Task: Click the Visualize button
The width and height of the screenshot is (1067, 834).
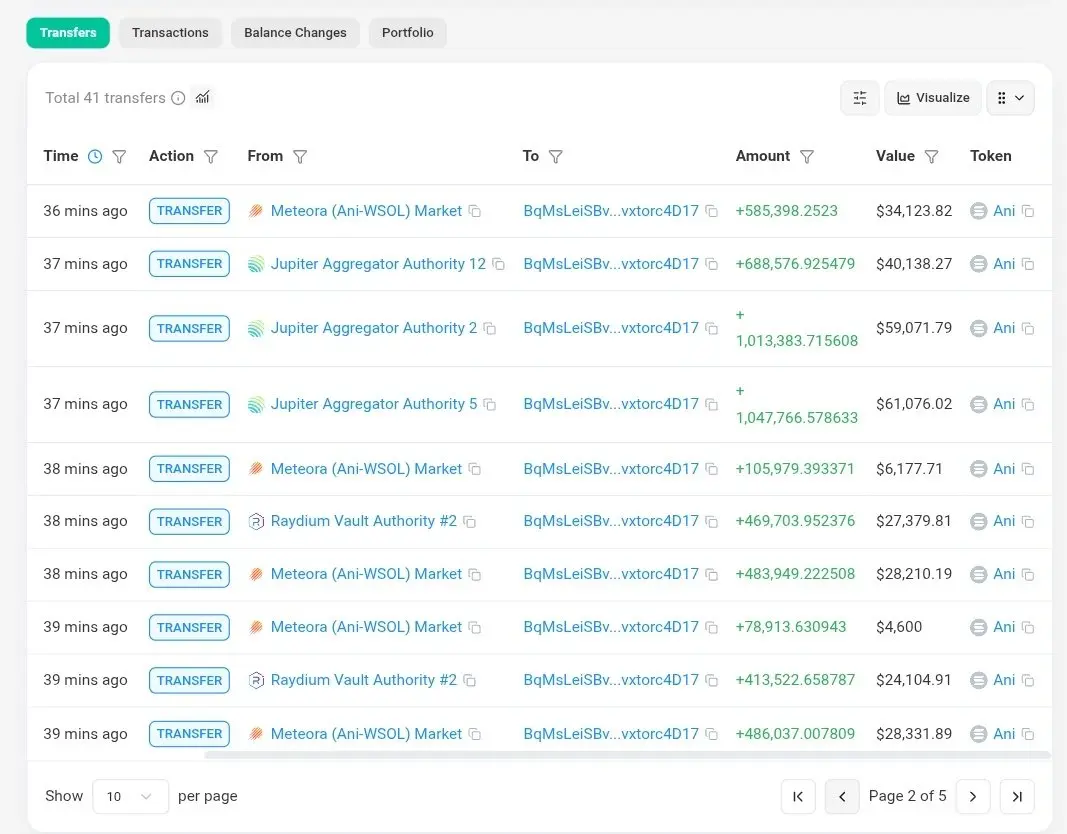Action: (x=933, y=98)
